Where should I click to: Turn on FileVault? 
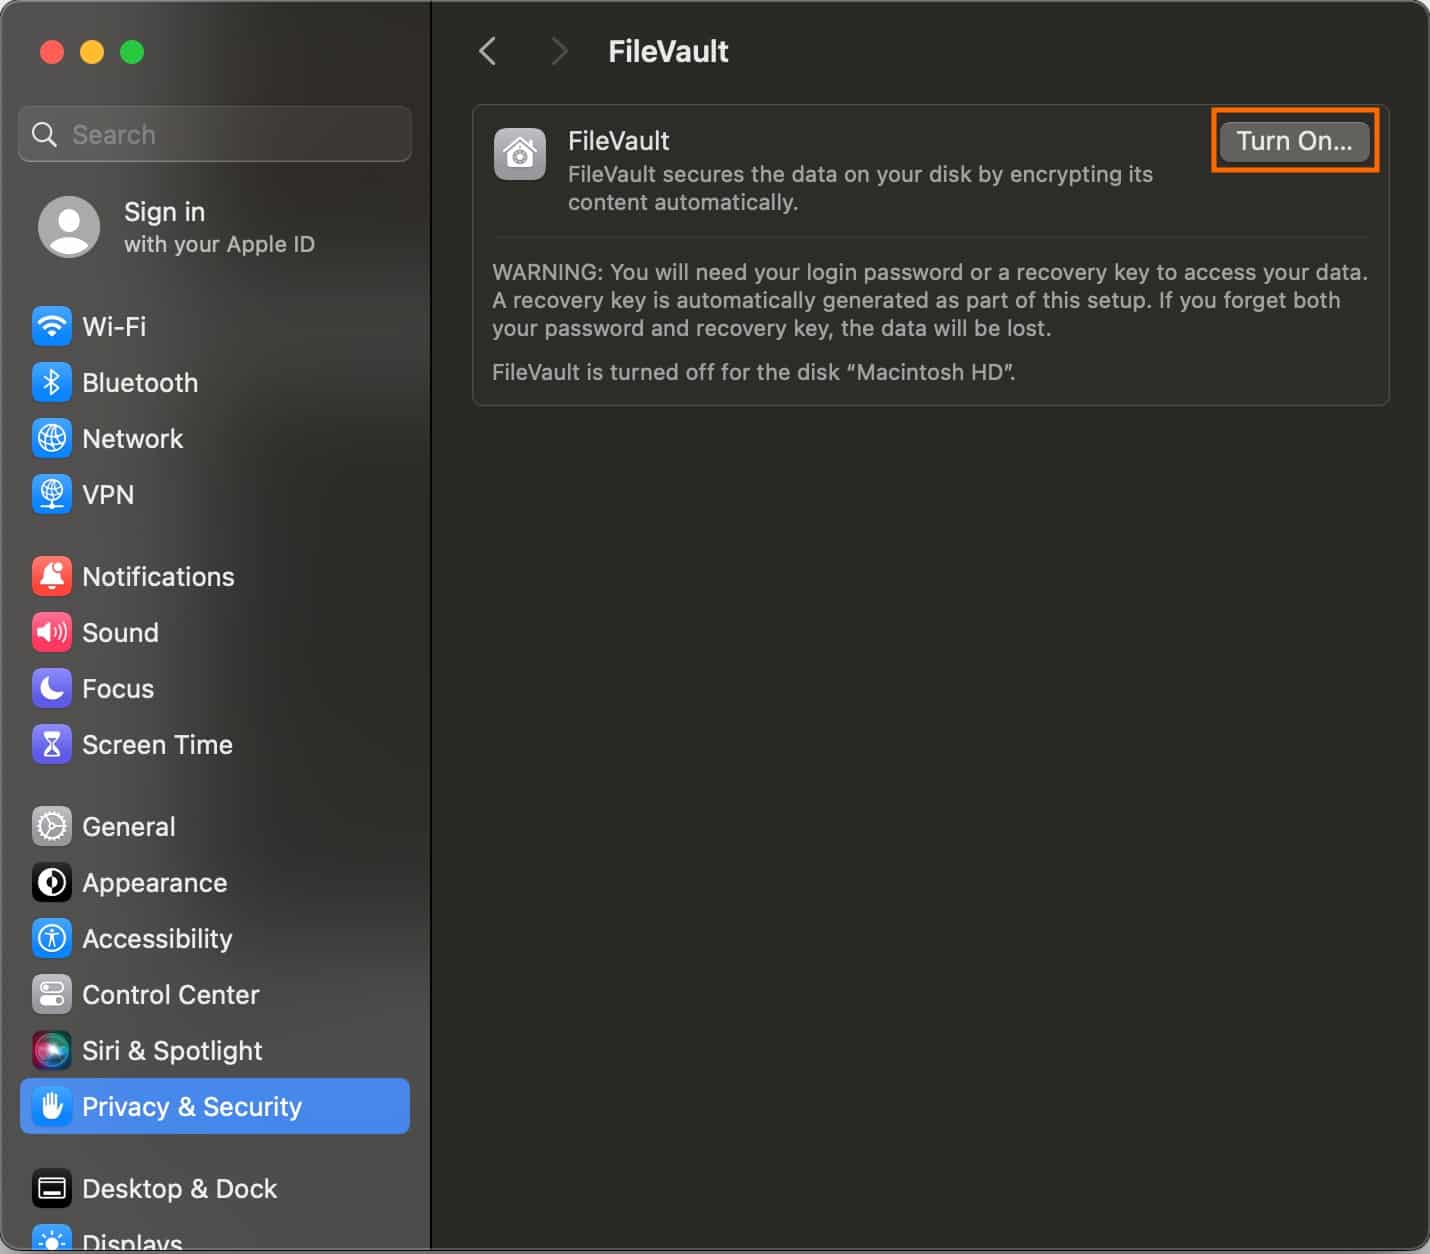[1295, 141]
